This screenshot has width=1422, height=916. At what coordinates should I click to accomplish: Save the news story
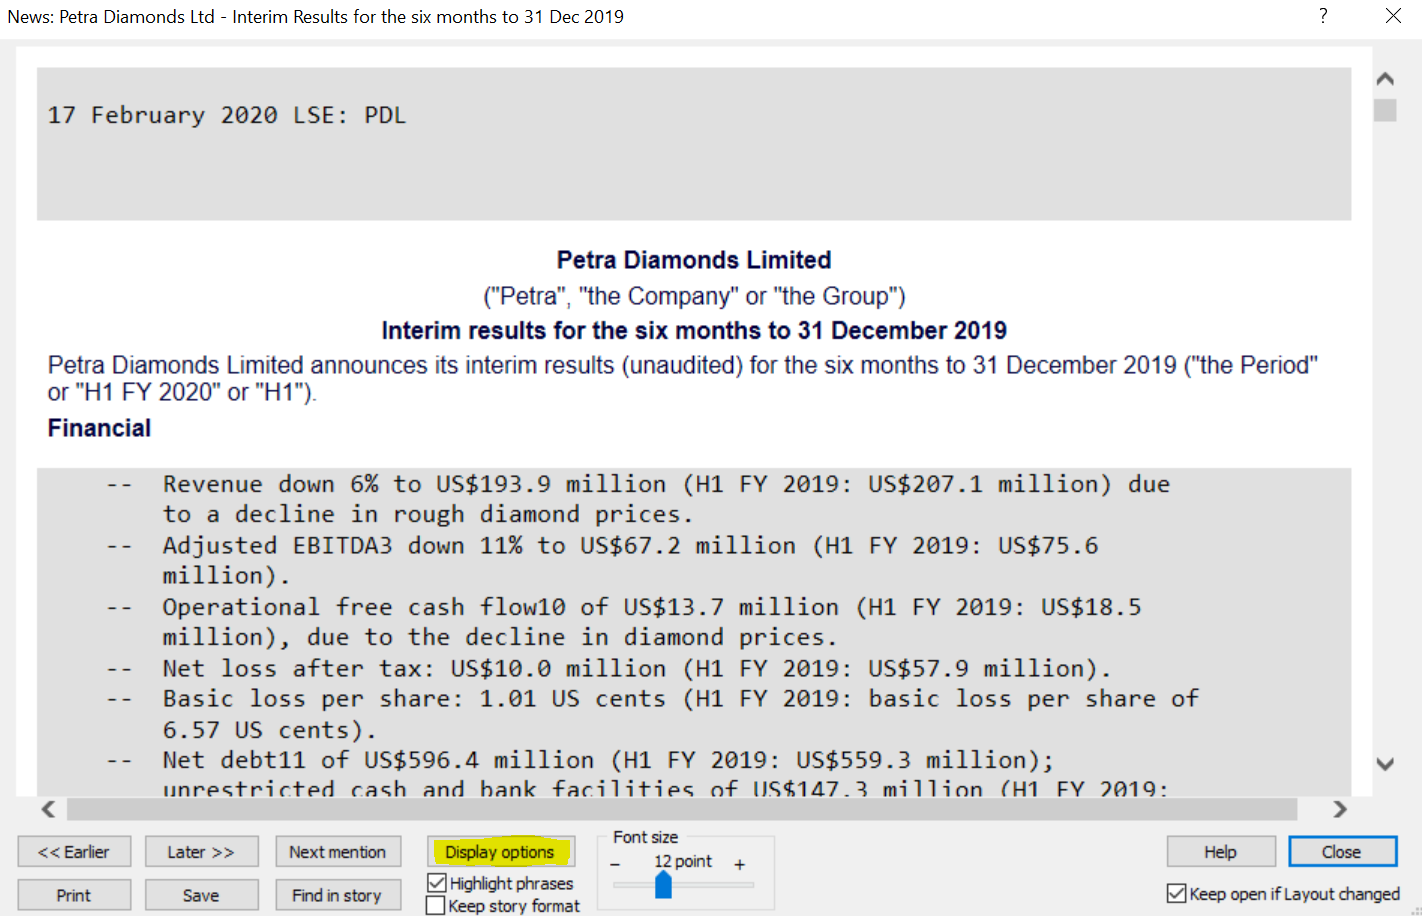pos(201,895)
